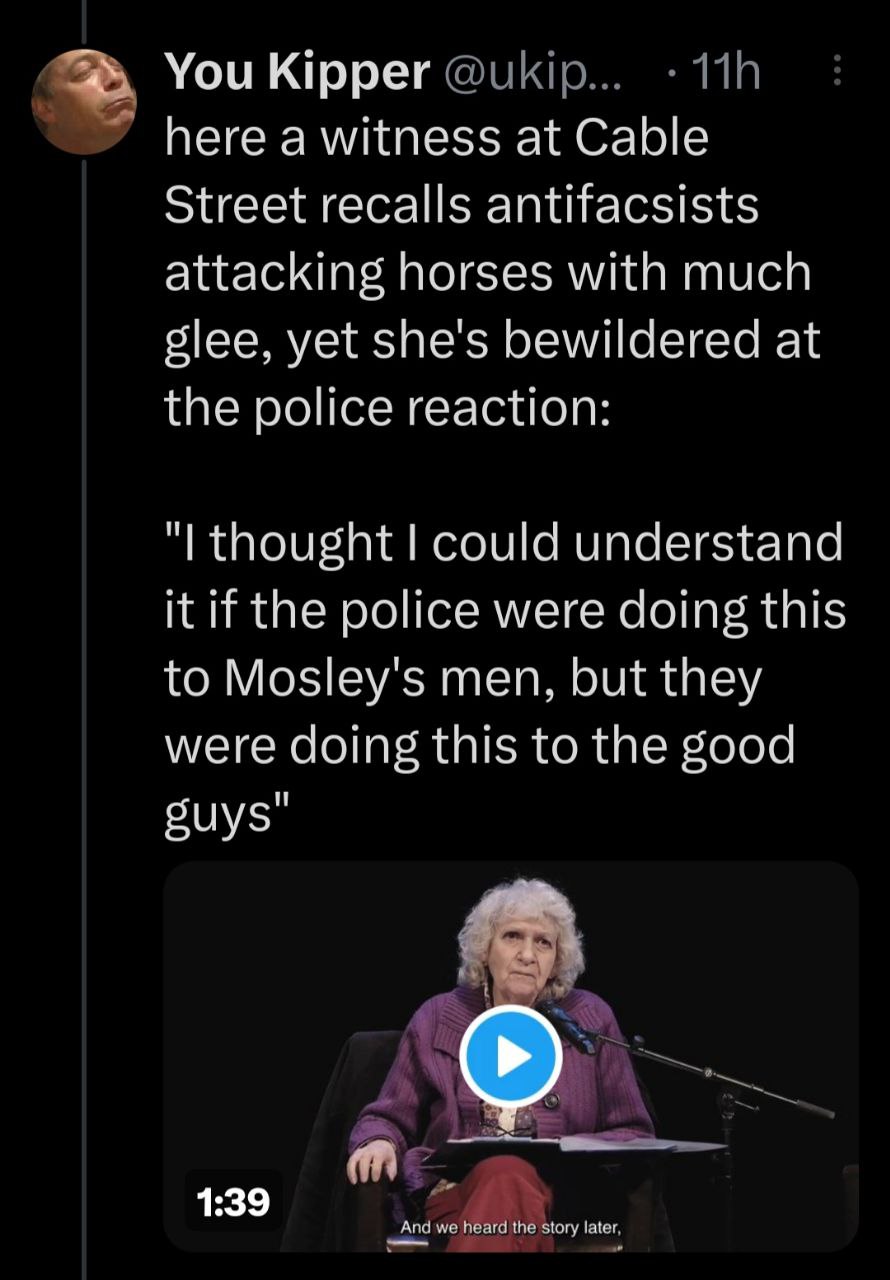This screenshot has height=1280, width=890.
Task: Click the thread connector line below the avatar
Action: coord(84,700)
